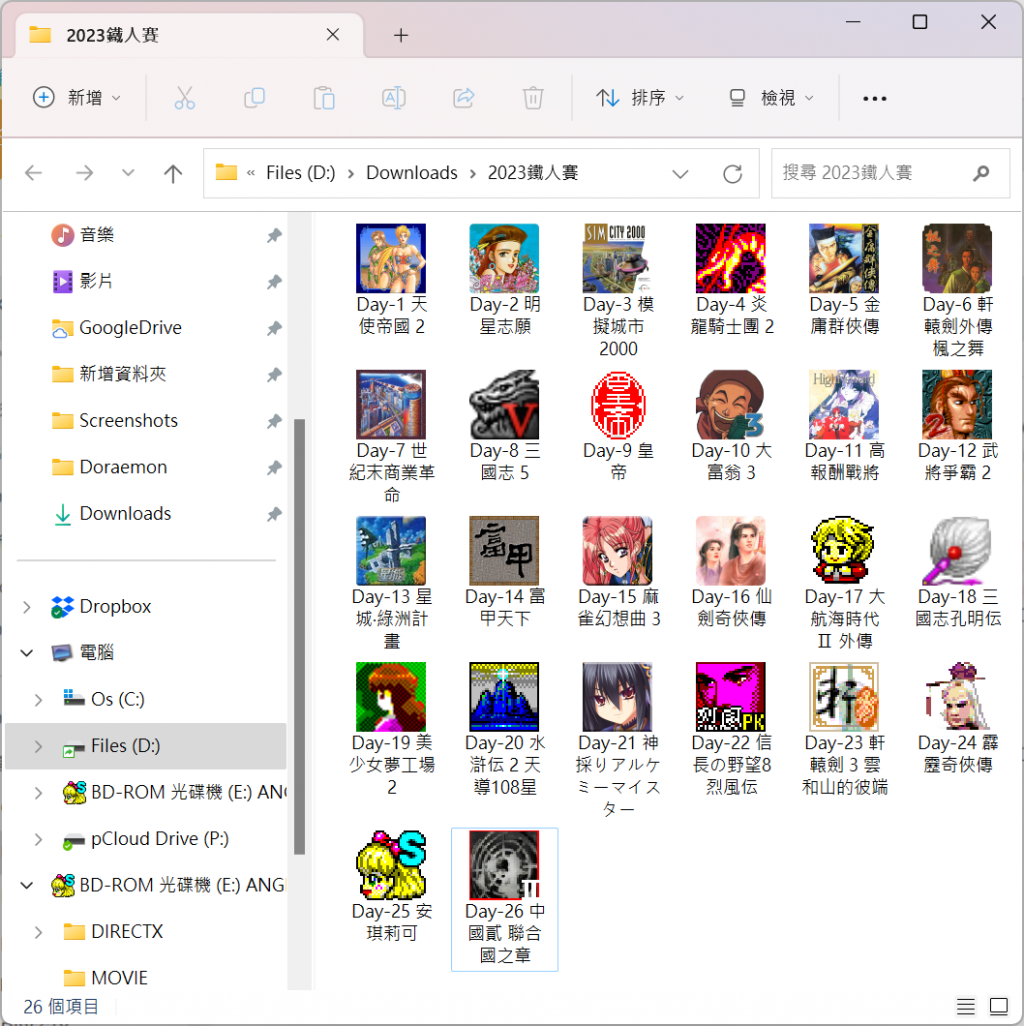Unpin 音樂 from quick access
The height and width of the screenshot is (1026, 1024).
click(x=274, y=236)
